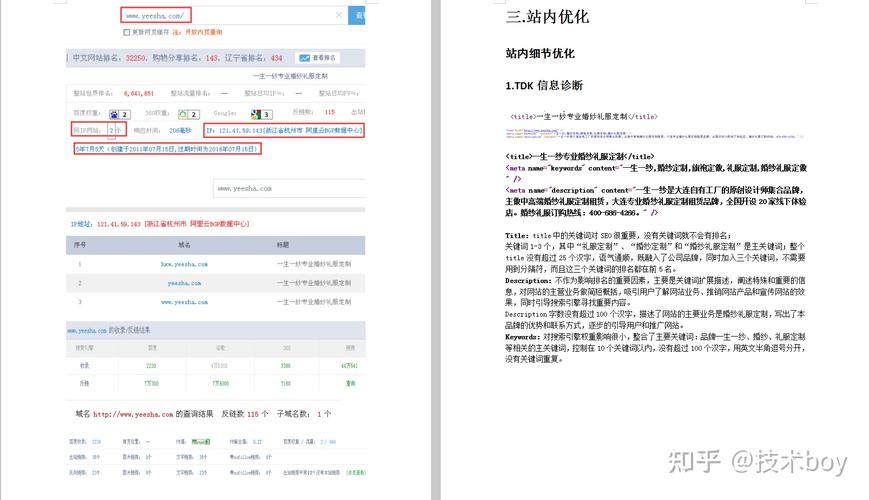Click the 序号 column header
The height and width of the screenshot is (500, 869).
79,244
